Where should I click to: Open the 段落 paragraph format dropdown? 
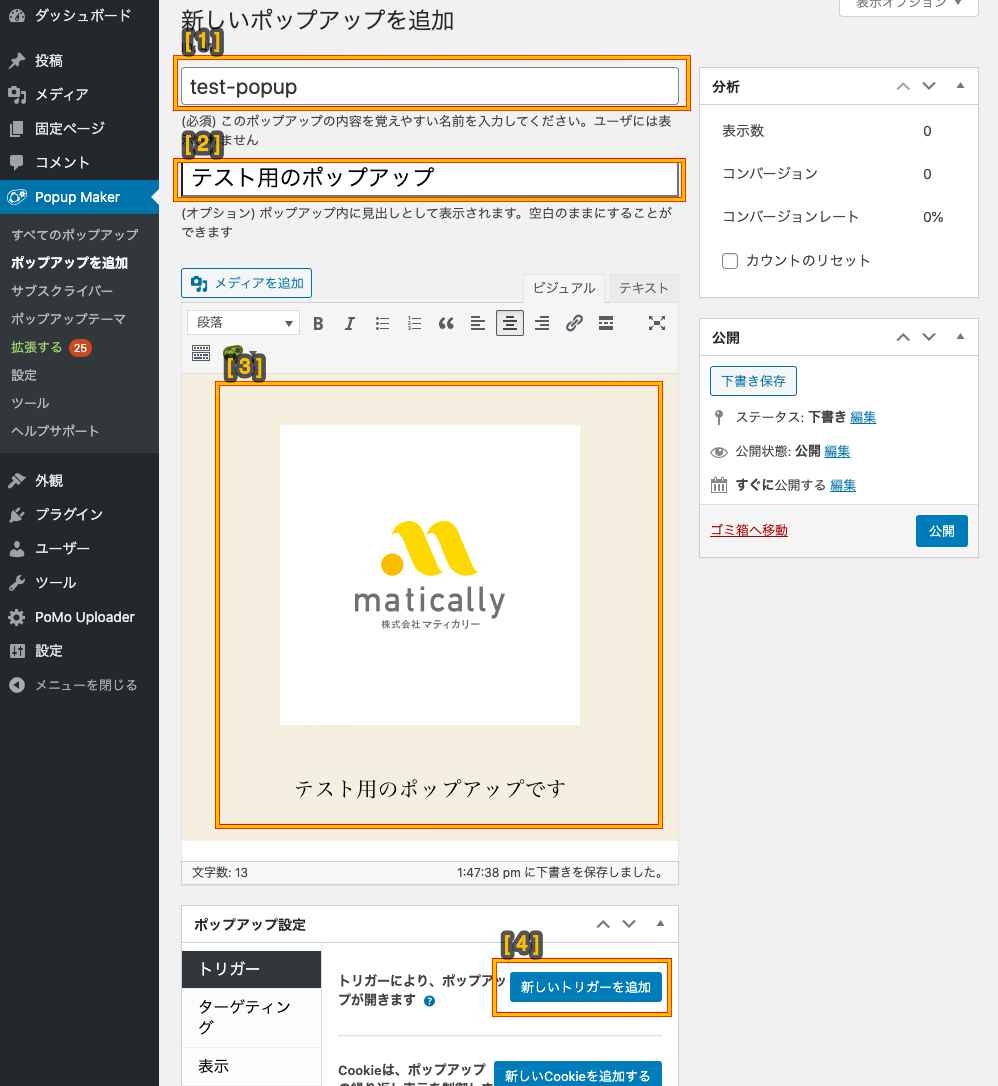(243, 323)
